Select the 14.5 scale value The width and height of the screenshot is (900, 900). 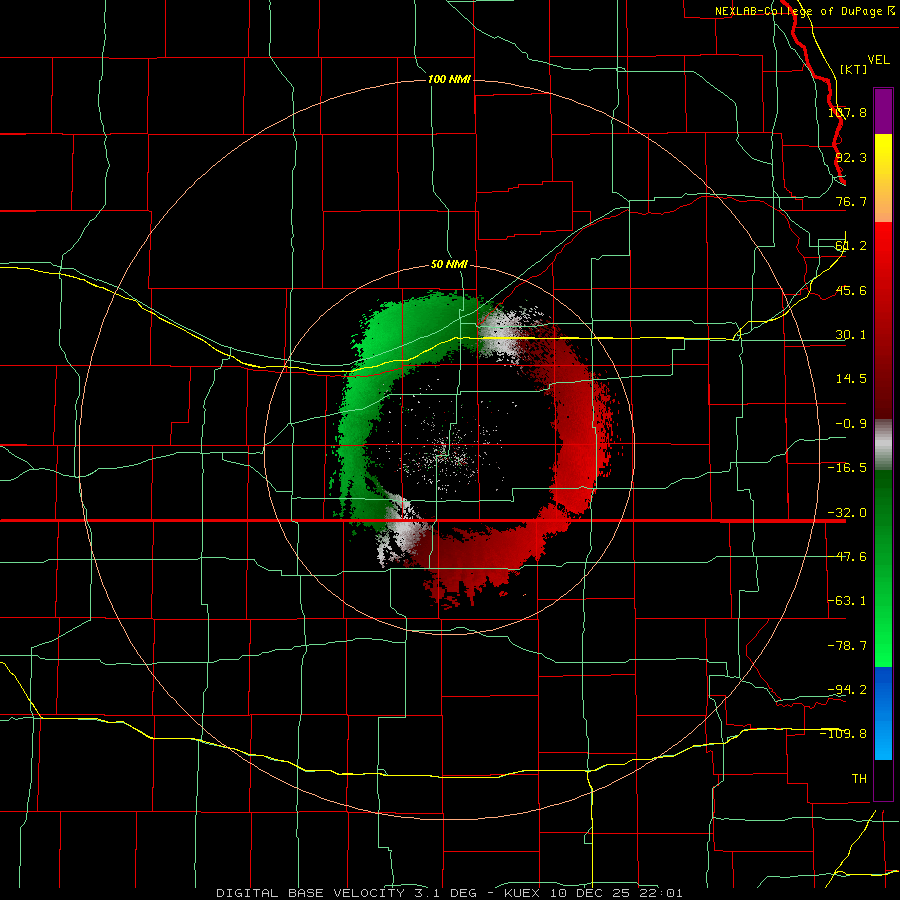tap(851, 379)
